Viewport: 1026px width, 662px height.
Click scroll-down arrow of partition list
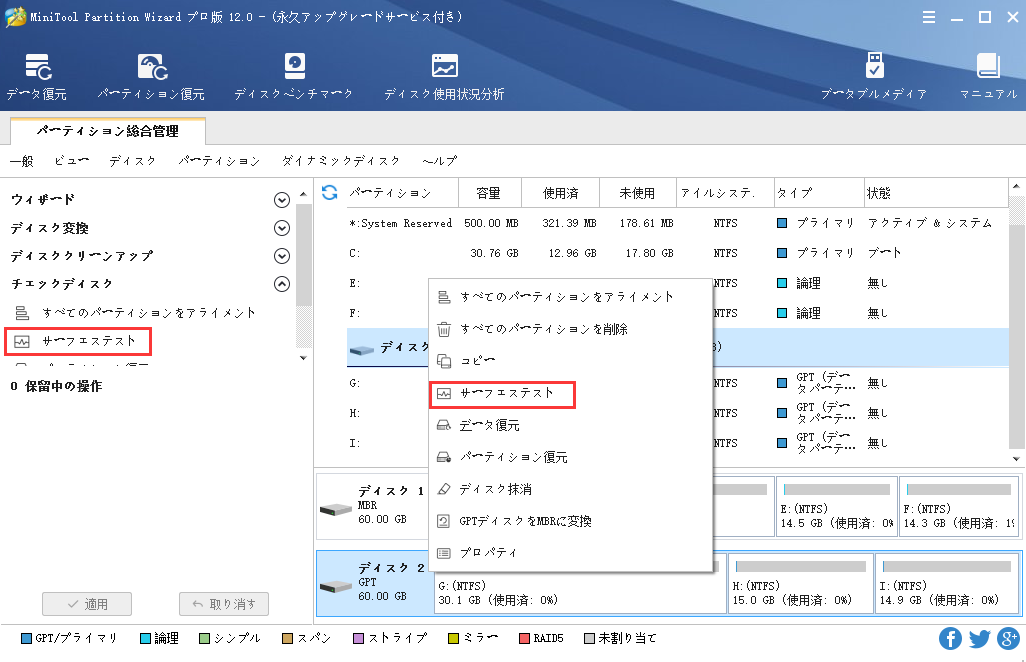point(1016,459)
